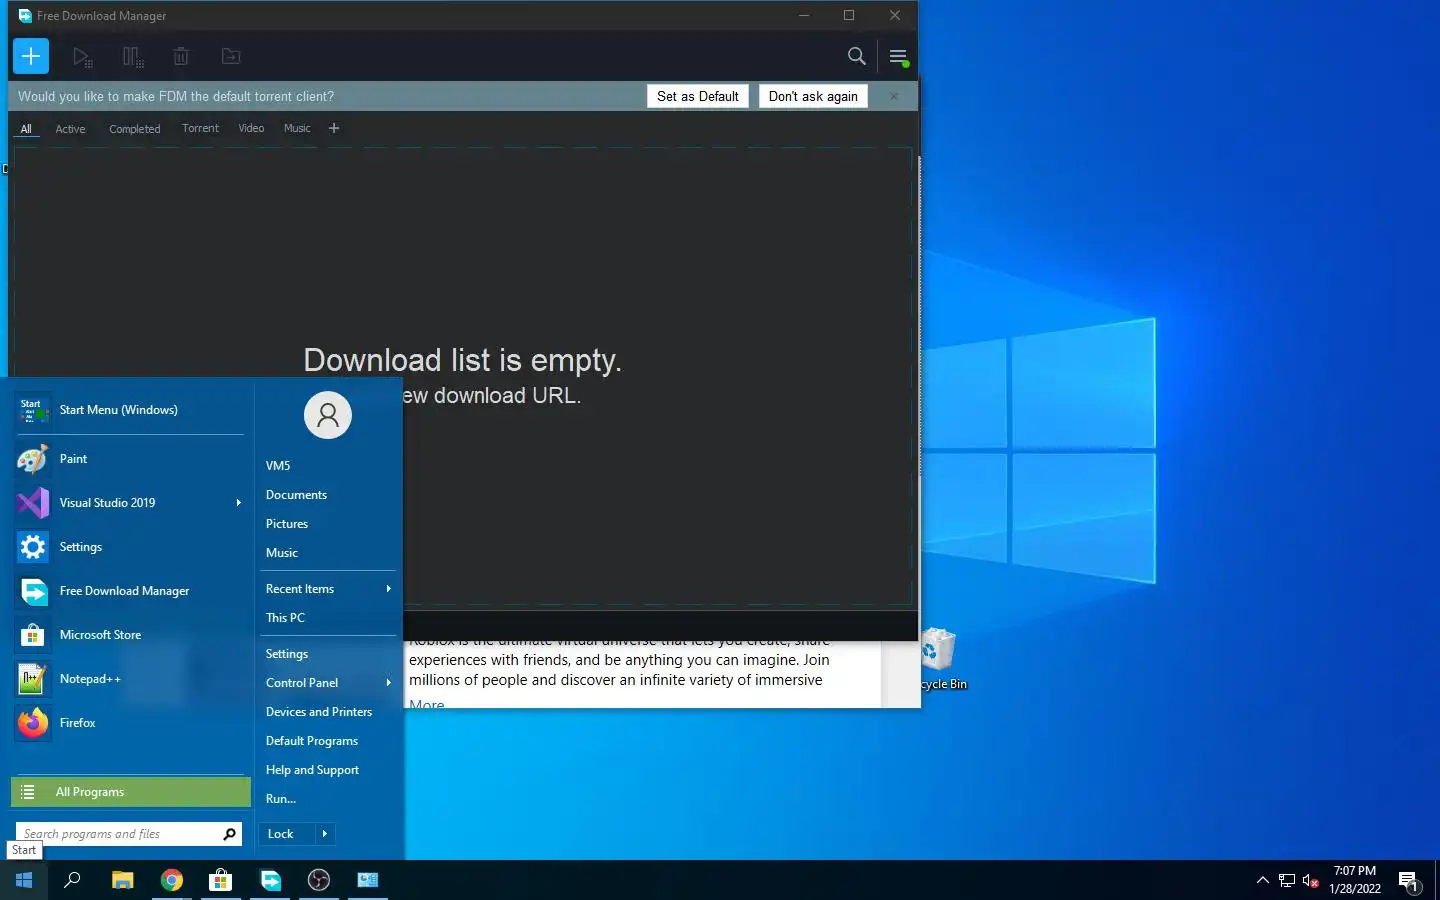Click the muted volume tray icon
The width and height of the screenshot is (1440, 900).
1311,881
